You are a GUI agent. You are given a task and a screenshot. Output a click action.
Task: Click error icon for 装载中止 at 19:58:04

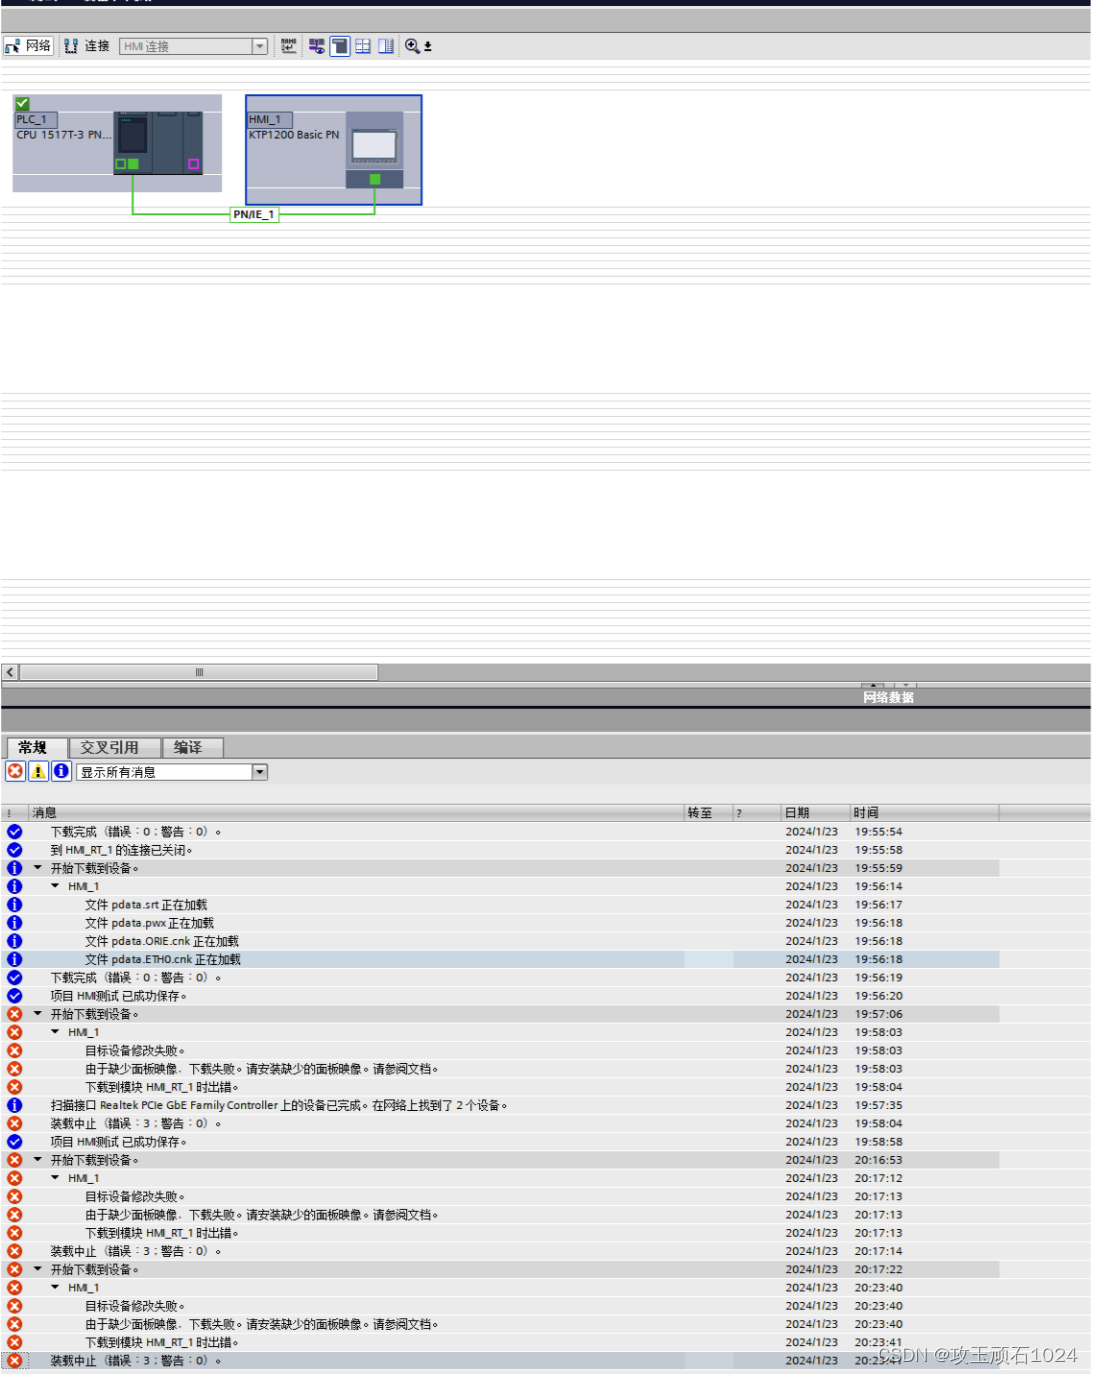click(x=15, y=1123)
